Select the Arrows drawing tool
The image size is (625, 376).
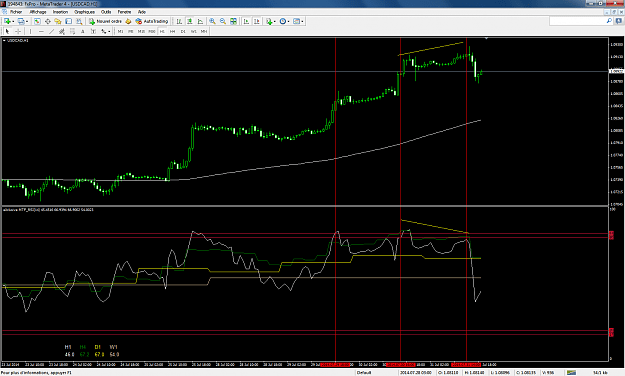pyautogui.click(x=104, y=31)
